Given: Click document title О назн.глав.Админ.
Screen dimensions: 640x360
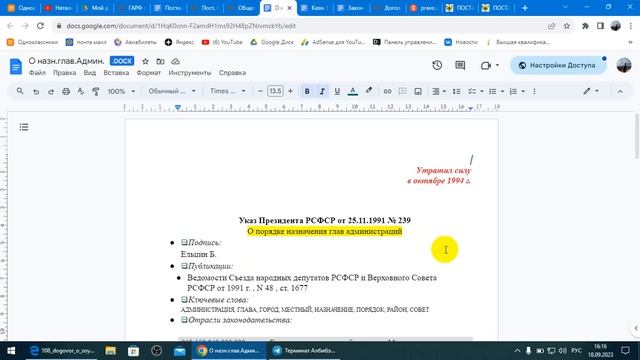Looking at the screenshot, I should (x=66, y=61).
